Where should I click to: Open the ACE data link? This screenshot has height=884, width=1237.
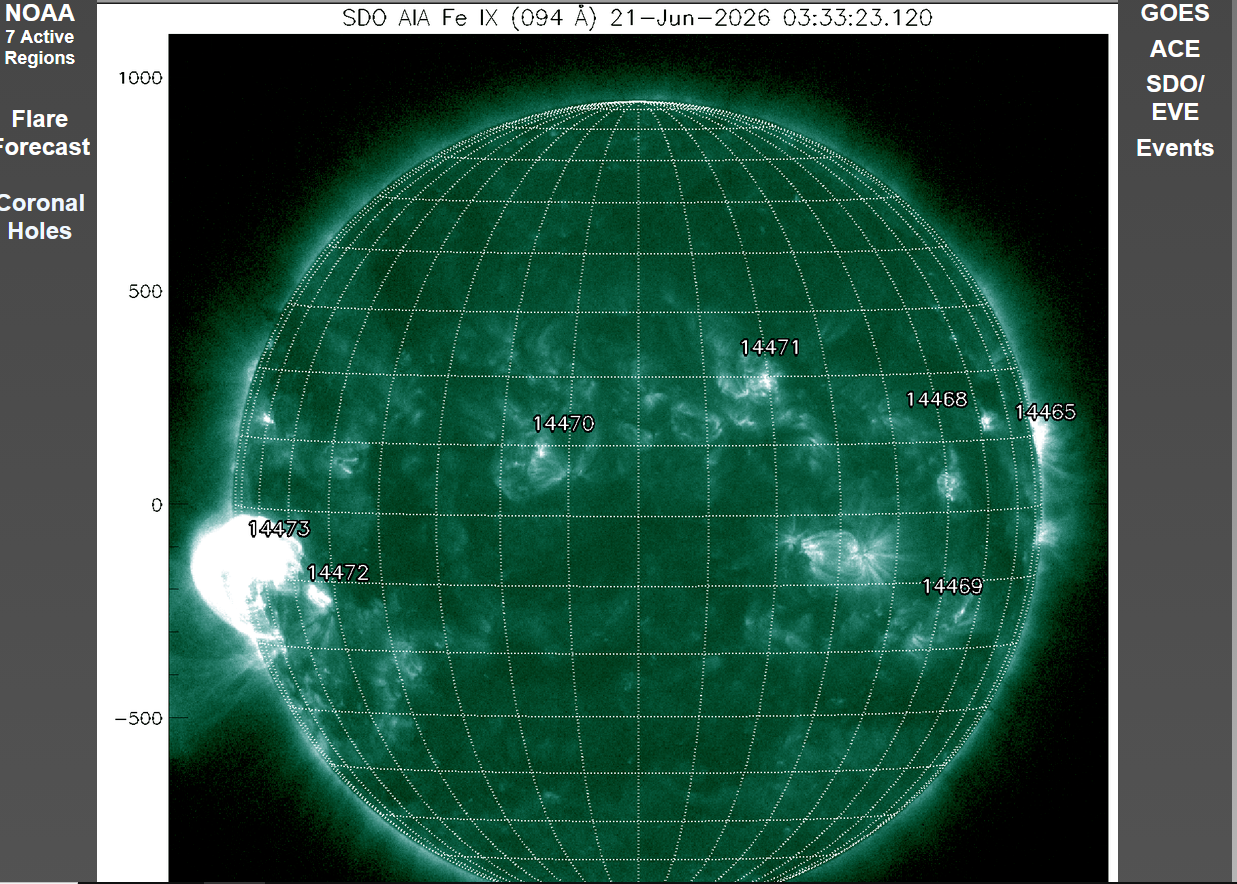[x=1175, y=49]
